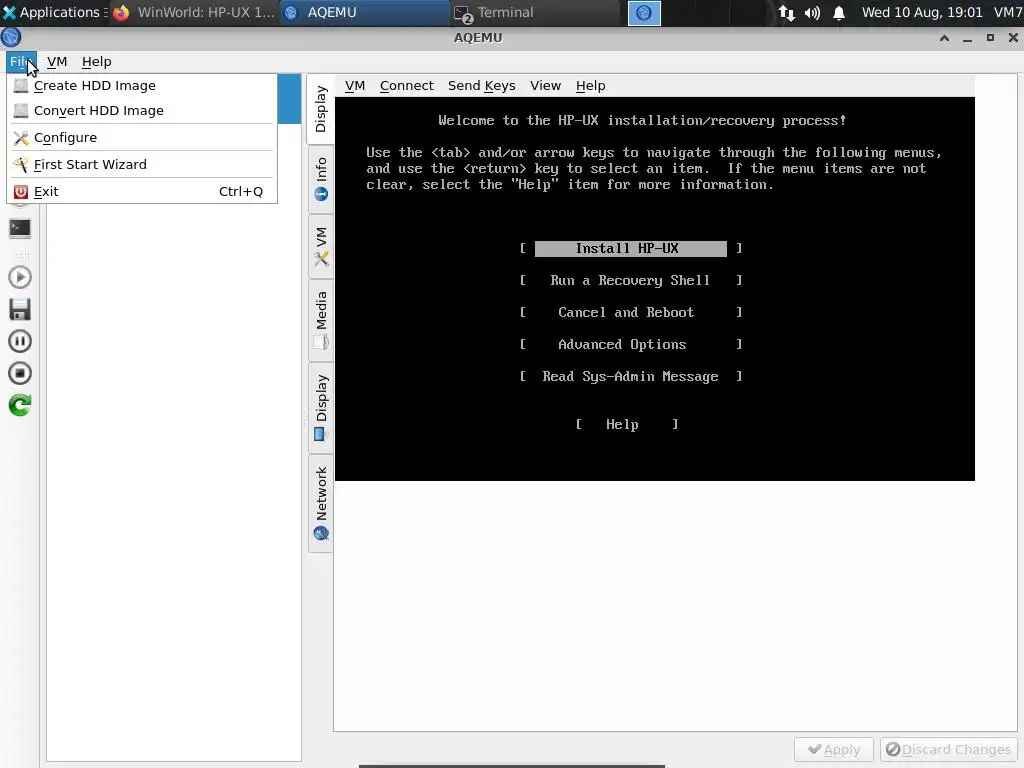Select Run a Recovery Shell option
The image size is (1024, 768).
click(630, 280)
